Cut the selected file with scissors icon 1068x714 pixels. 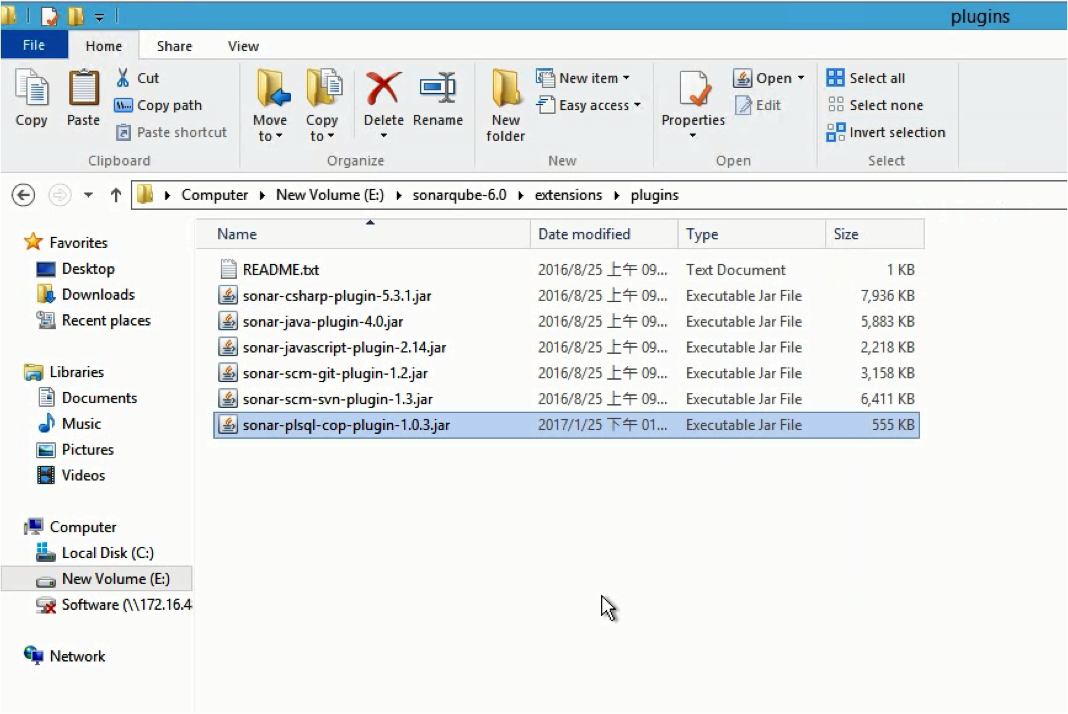coord(123,78)
